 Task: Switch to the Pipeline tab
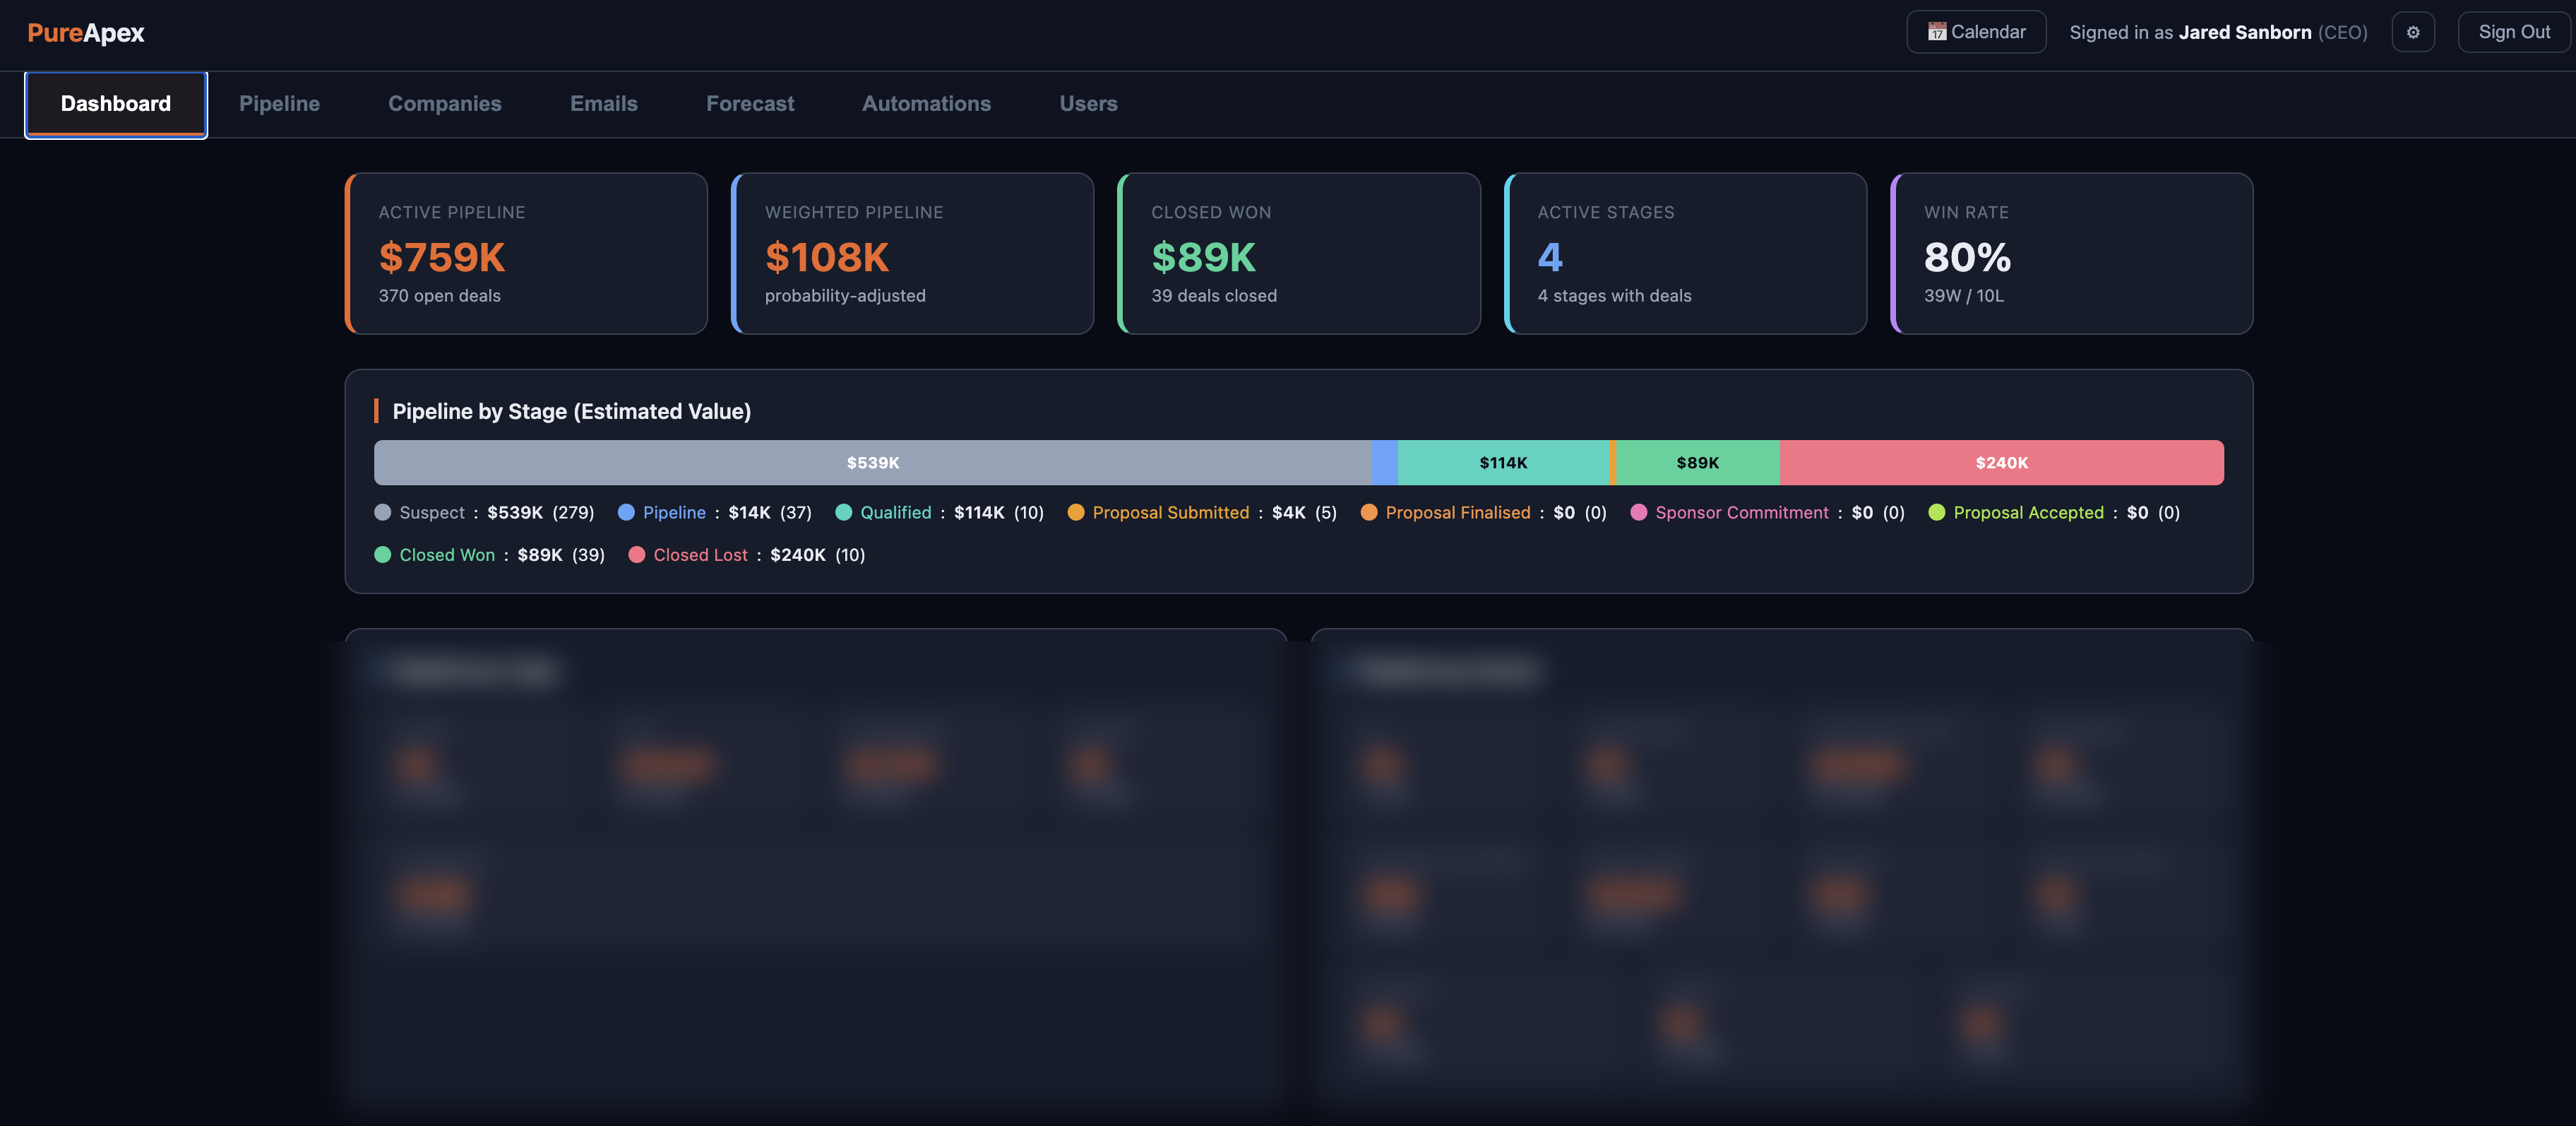pos(279,104)
